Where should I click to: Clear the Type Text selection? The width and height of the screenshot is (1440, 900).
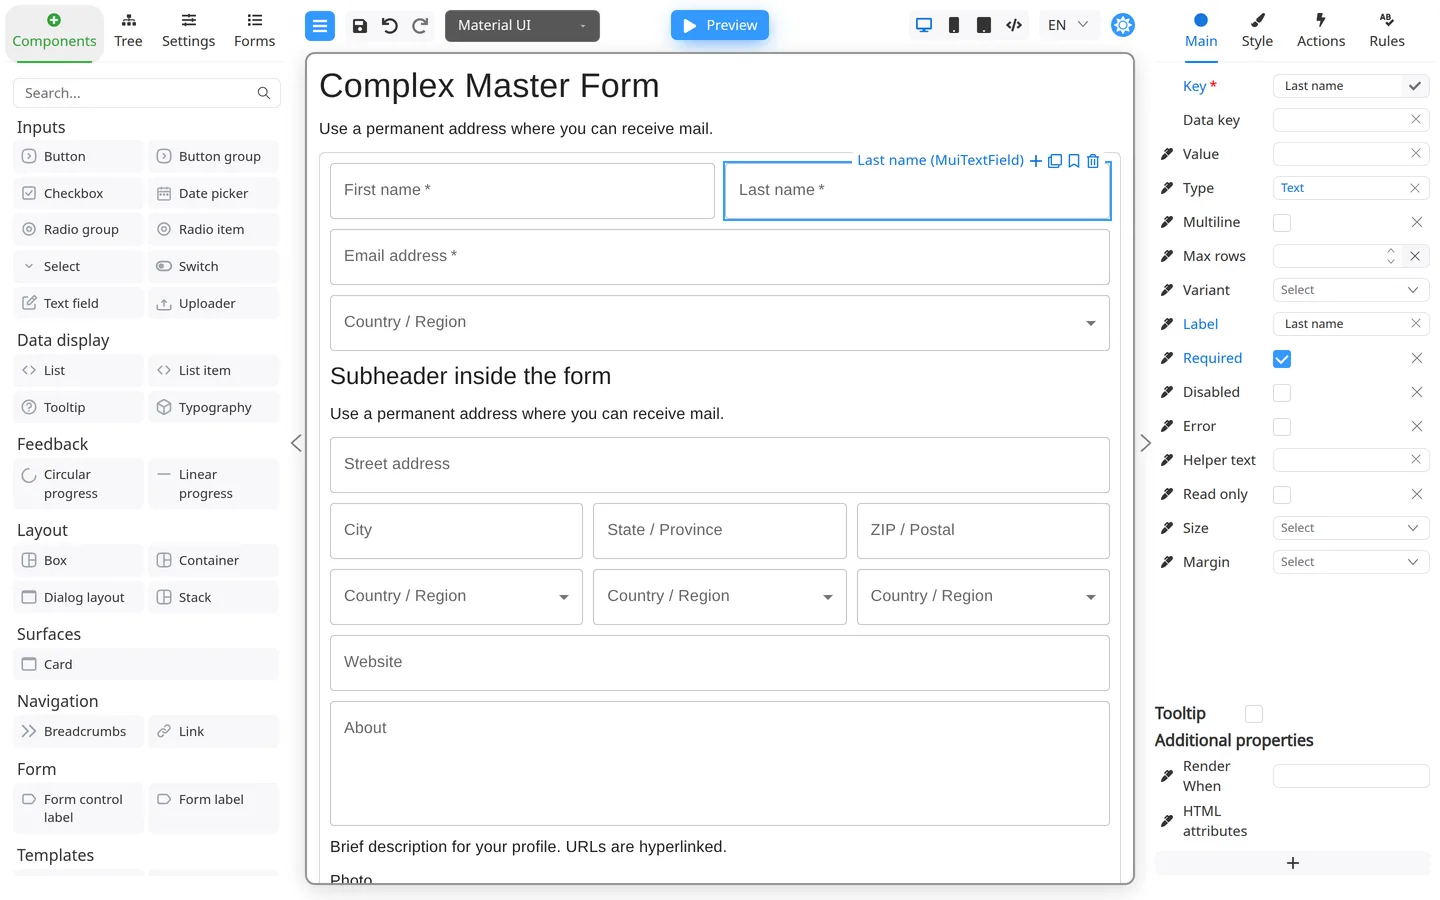(1415, 188)
